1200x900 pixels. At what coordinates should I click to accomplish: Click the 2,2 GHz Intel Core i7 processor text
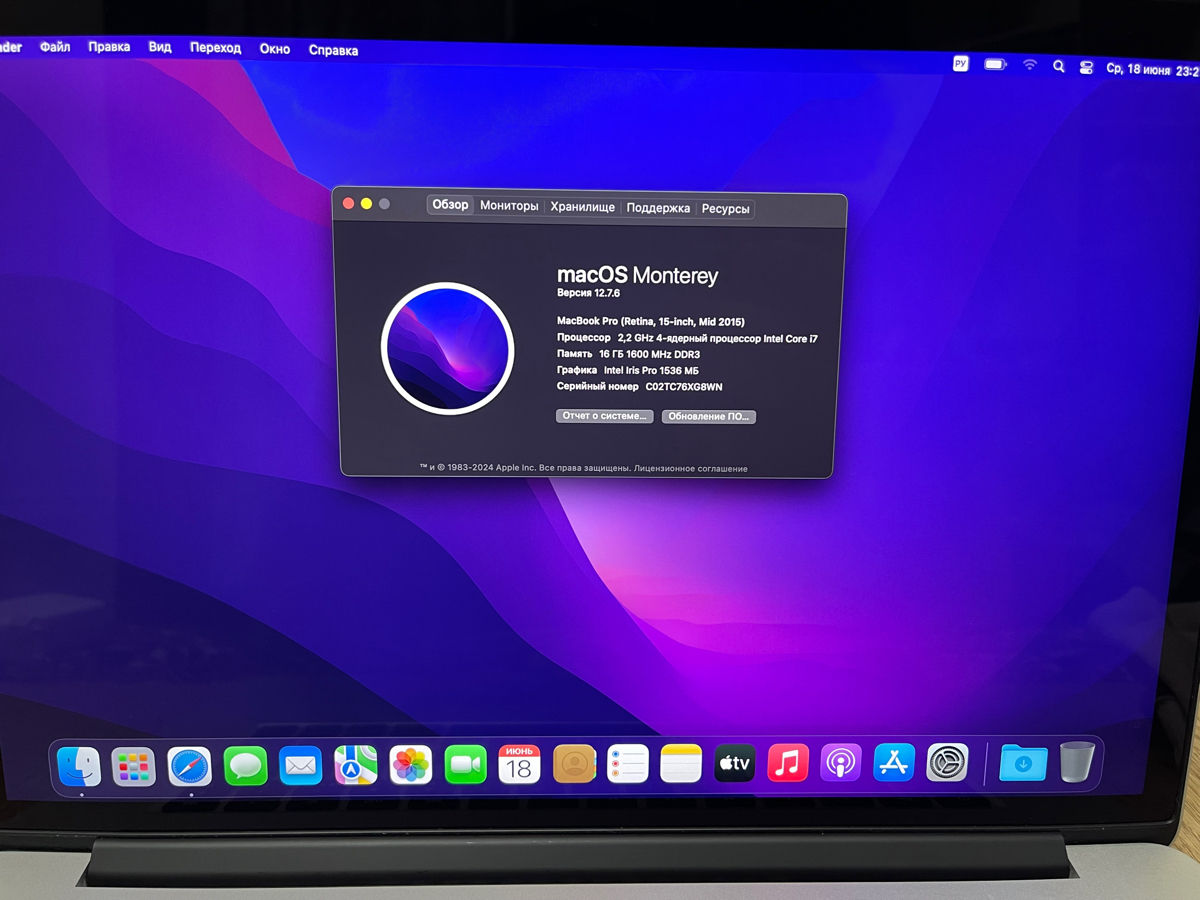point(717,339)
